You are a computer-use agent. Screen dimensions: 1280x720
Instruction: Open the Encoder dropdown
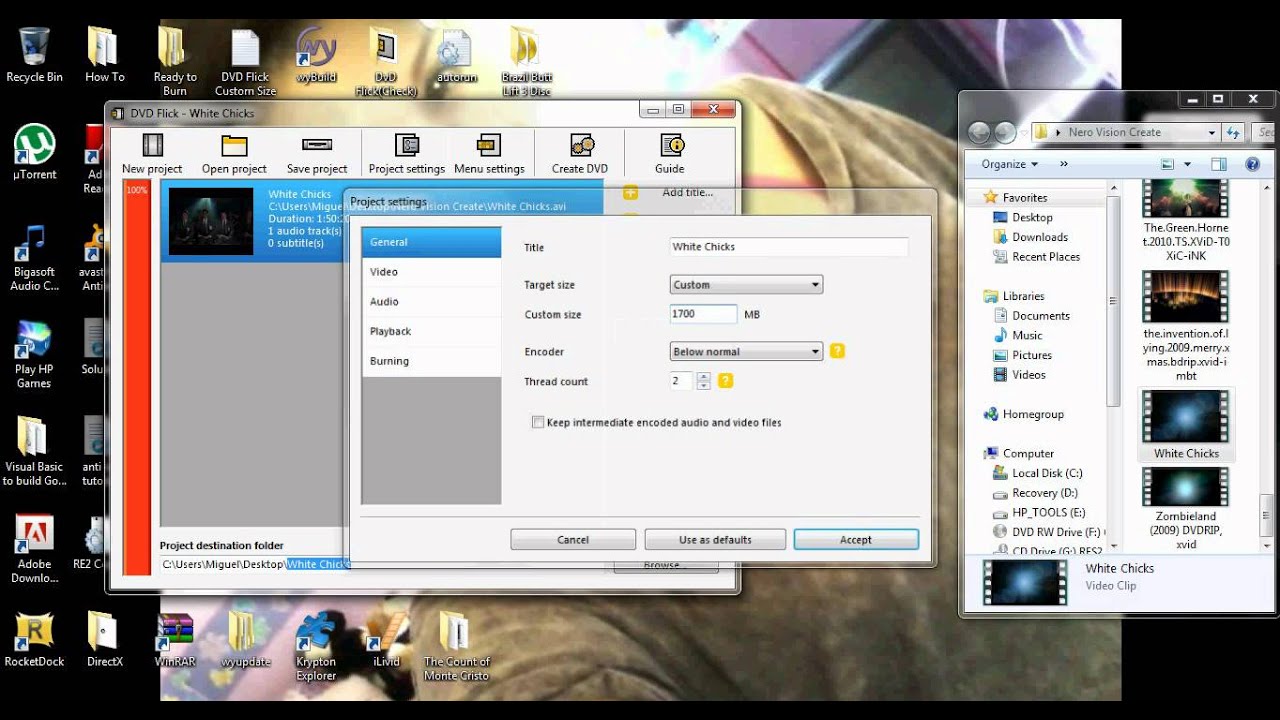click(x=746, y=352)
